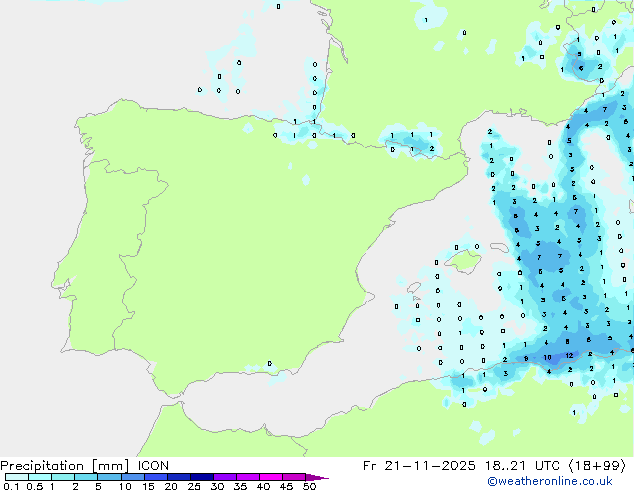Image resolution: width=634 pixels, height=490 pixels.
Task: Pick the 10–15 mm legend color swatch
Action: pos(132,477)
